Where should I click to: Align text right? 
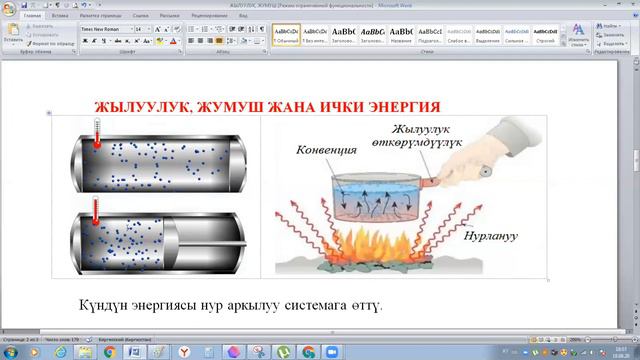tap(210, 41)
